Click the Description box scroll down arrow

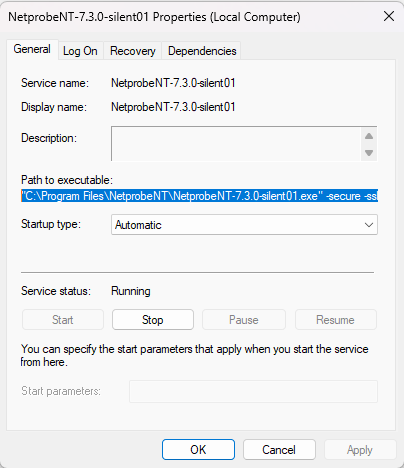(x=369, y=153)
